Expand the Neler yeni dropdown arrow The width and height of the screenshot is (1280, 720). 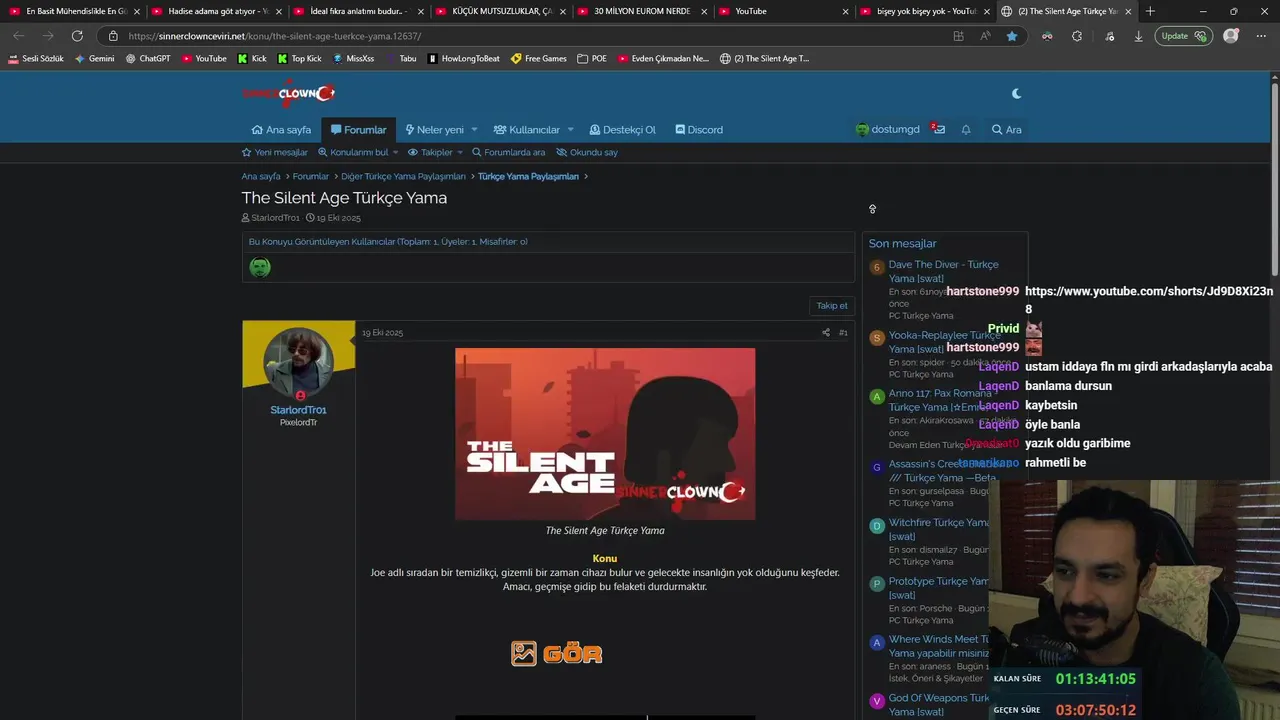point(474,130)
